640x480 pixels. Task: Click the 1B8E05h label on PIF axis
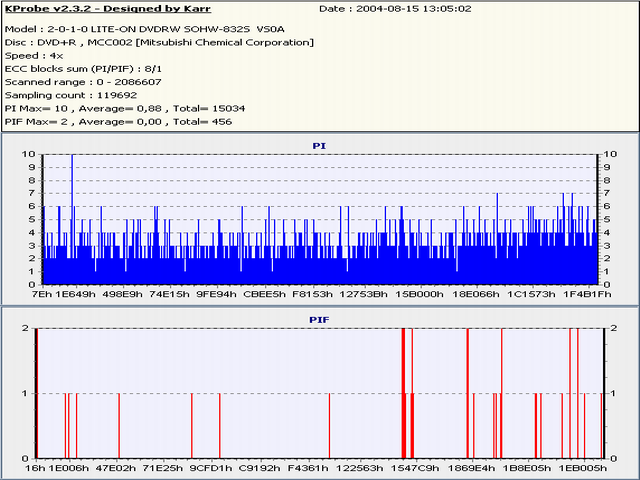pos(527,468)
